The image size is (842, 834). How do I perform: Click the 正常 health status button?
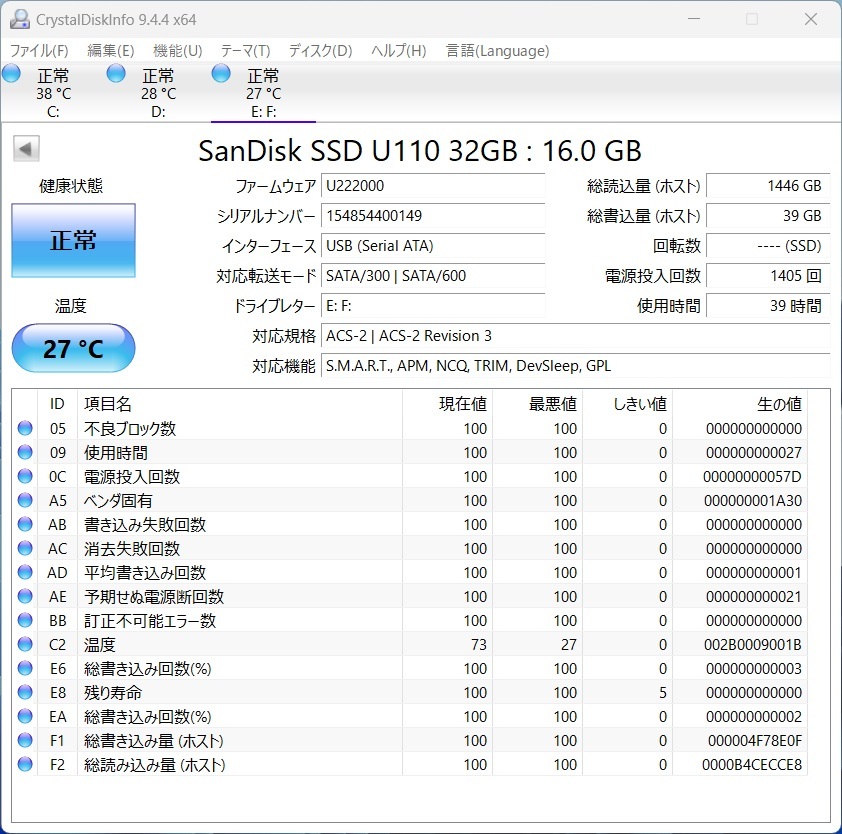(x=74, y=241)
